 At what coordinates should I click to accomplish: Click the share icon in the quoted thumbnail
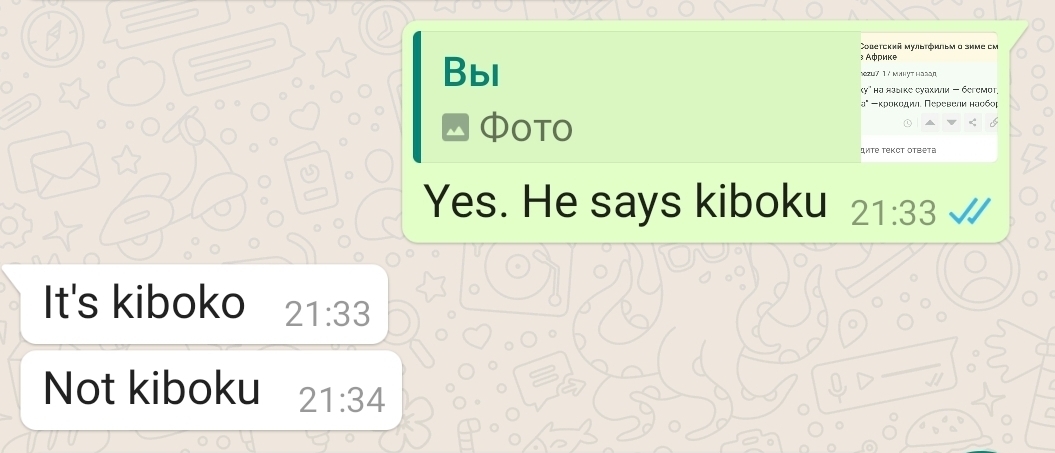coord(972,123)
